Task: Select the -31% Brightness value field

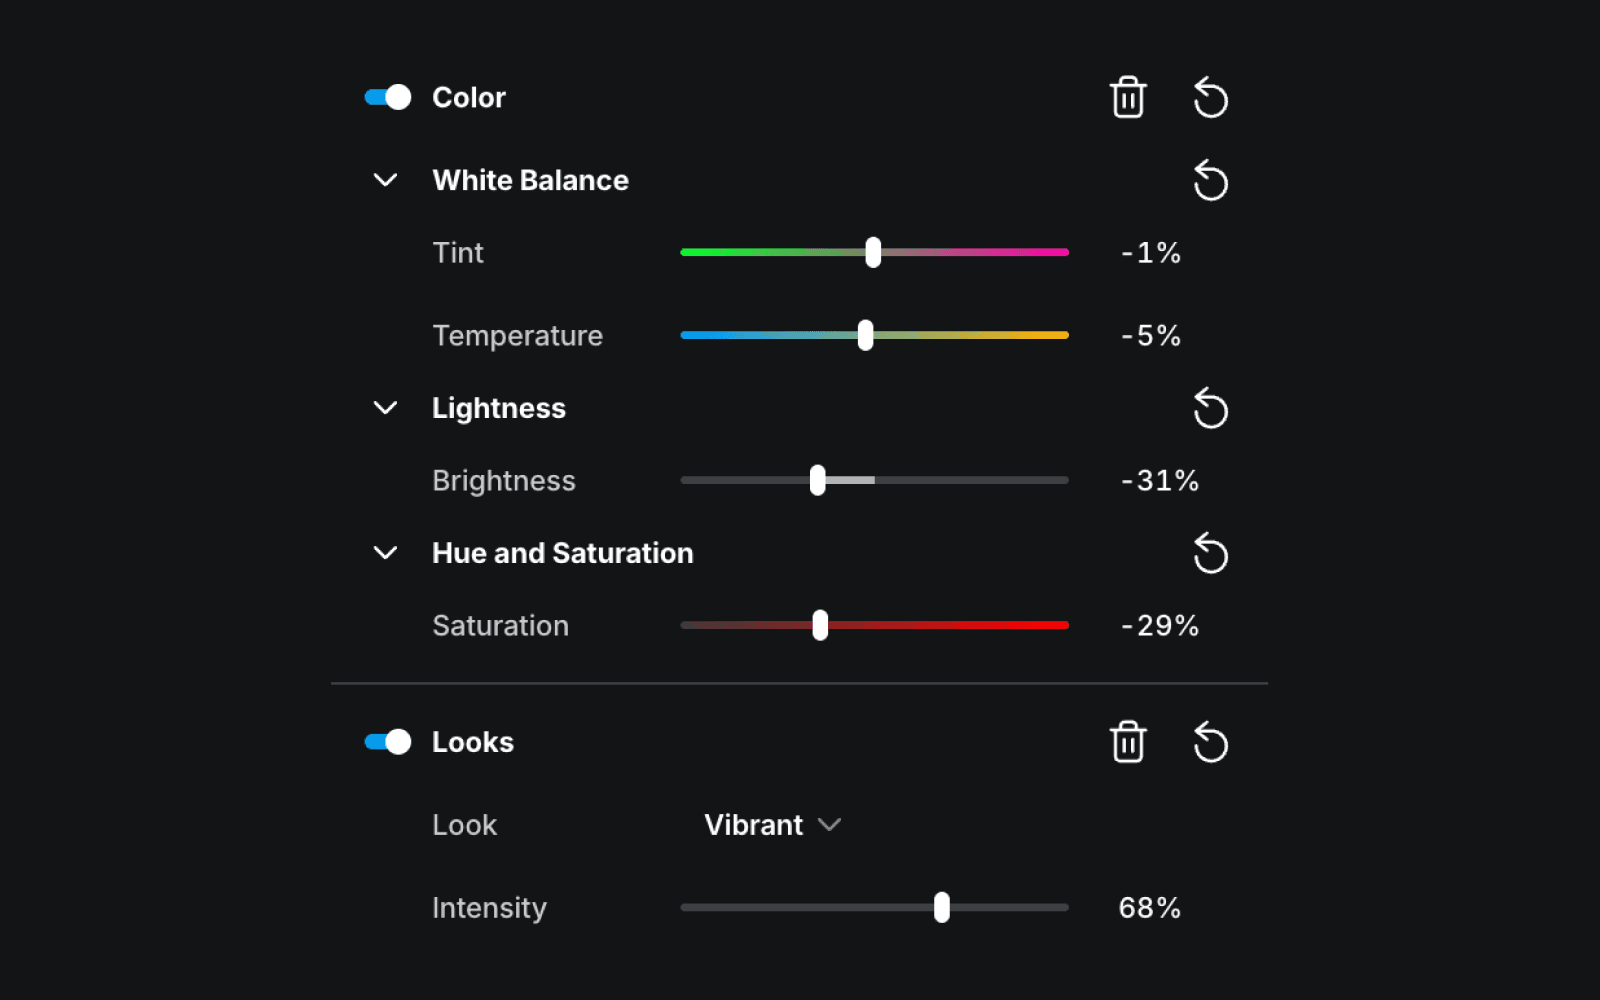Action: click(1160, 480)
